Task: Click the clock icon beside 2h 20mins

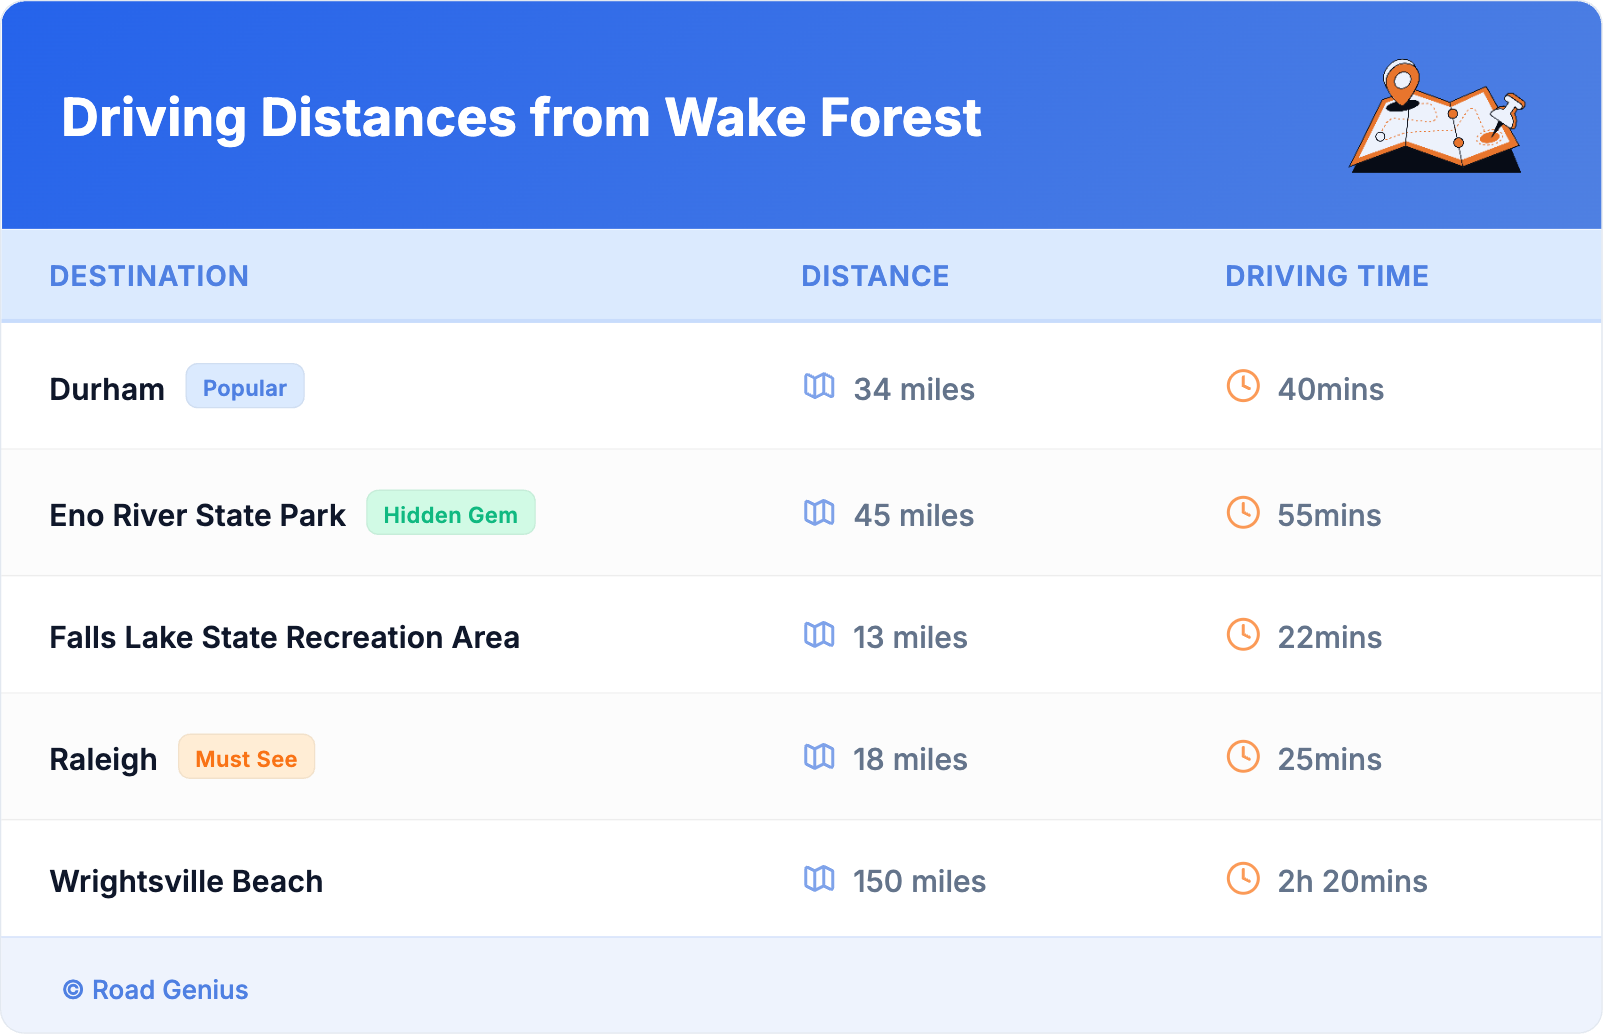Action: (1243, 879)
